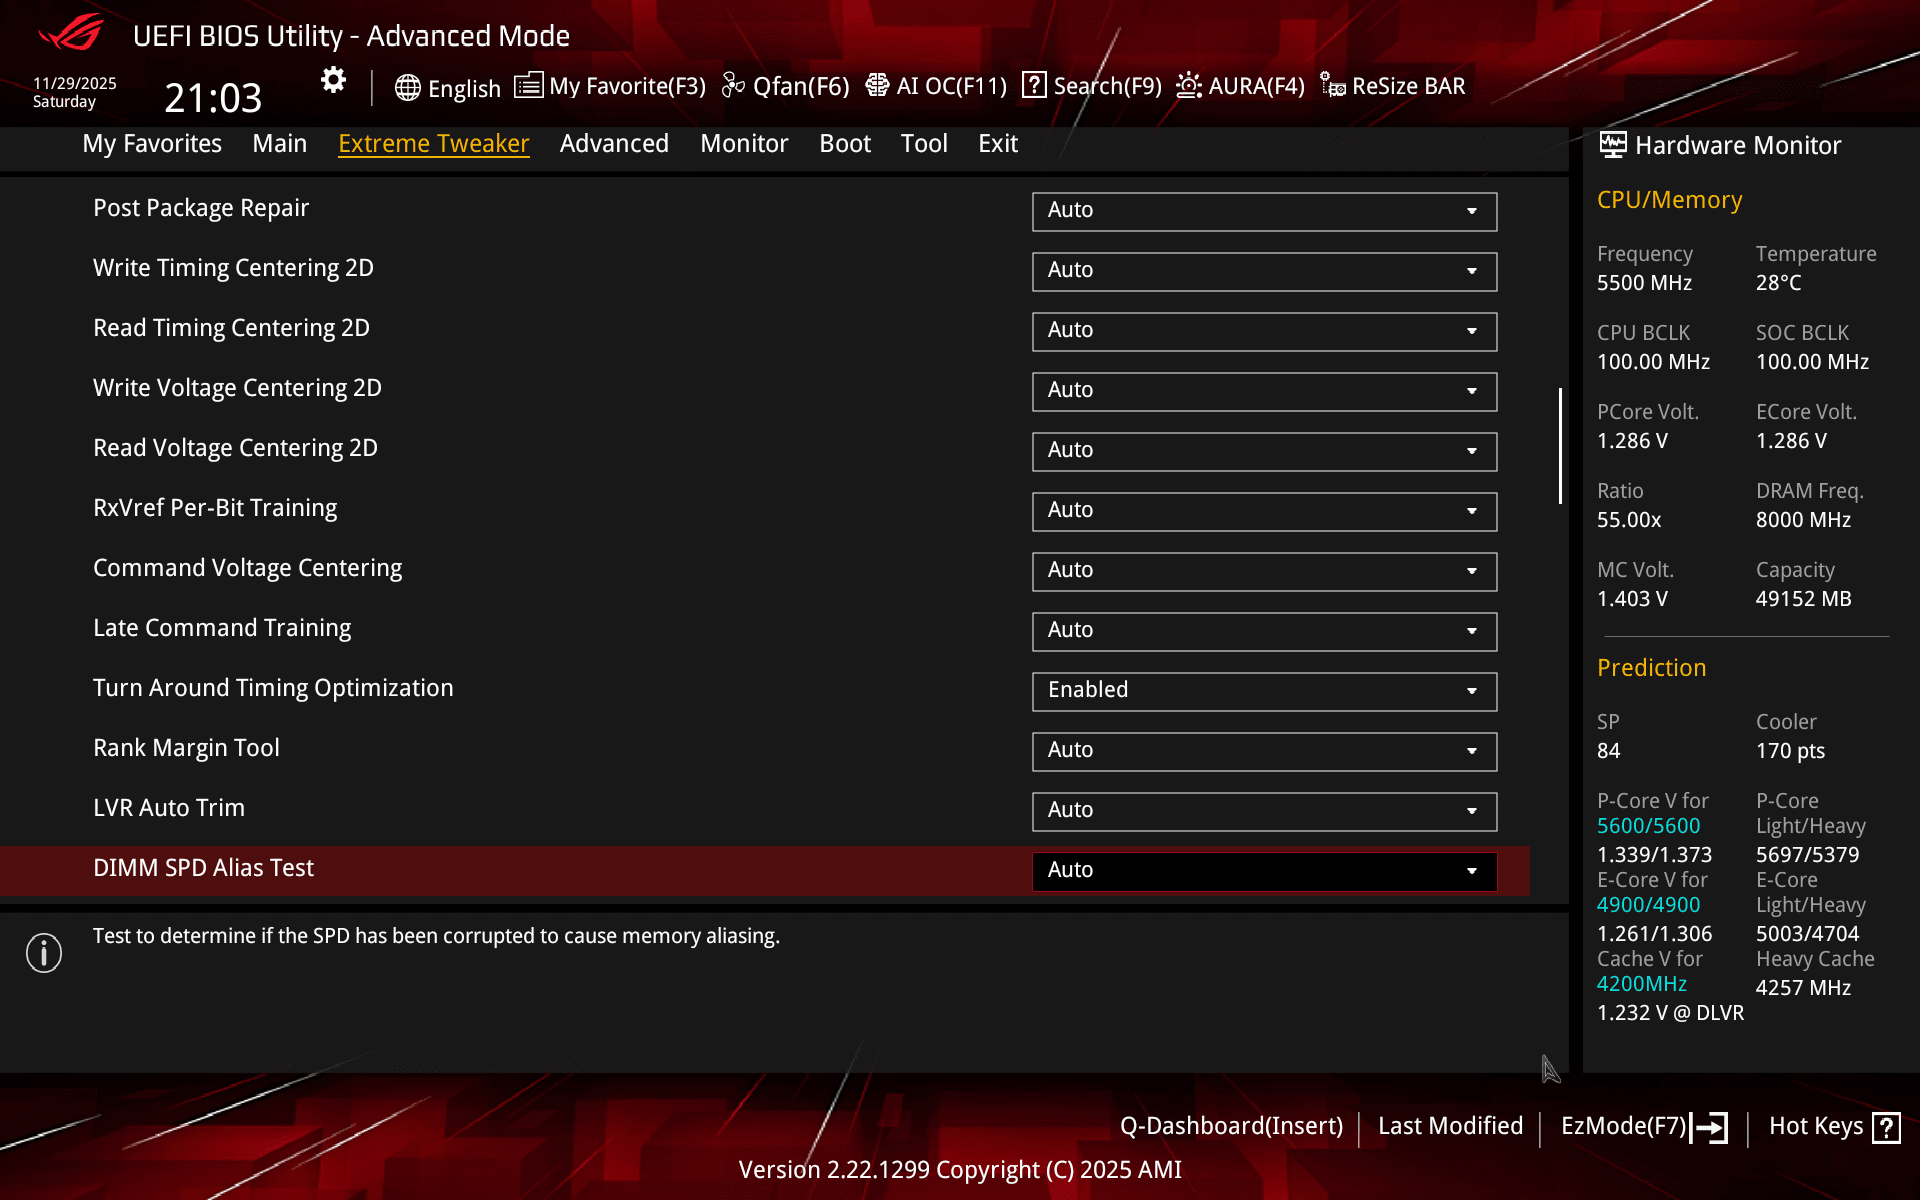Open Q-Dashboard from the footer
The height and width of the screenshot is (1200, 1920).
(x=1231, y=1126)
